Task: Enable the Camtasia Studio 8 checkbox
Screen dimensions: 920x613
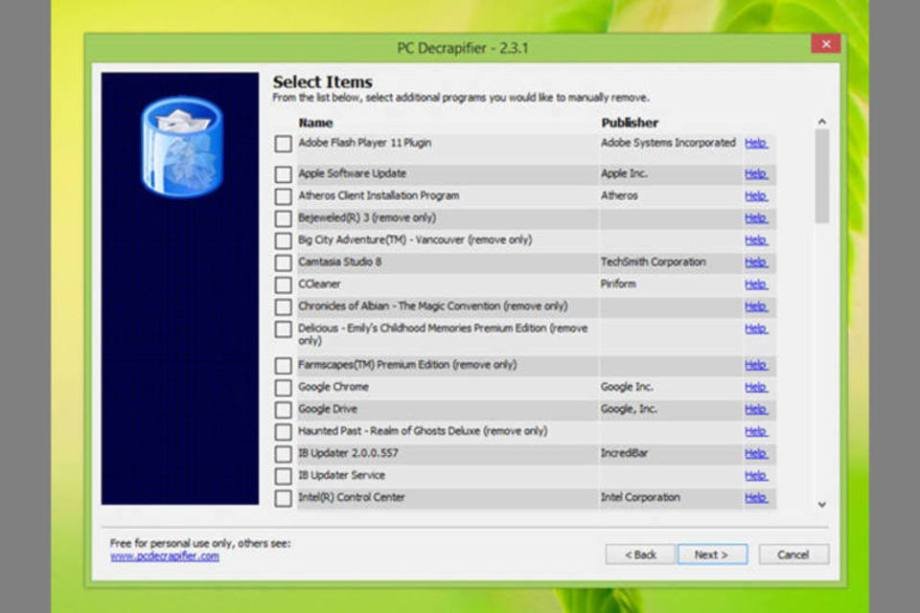Action: tap(283, 263)
